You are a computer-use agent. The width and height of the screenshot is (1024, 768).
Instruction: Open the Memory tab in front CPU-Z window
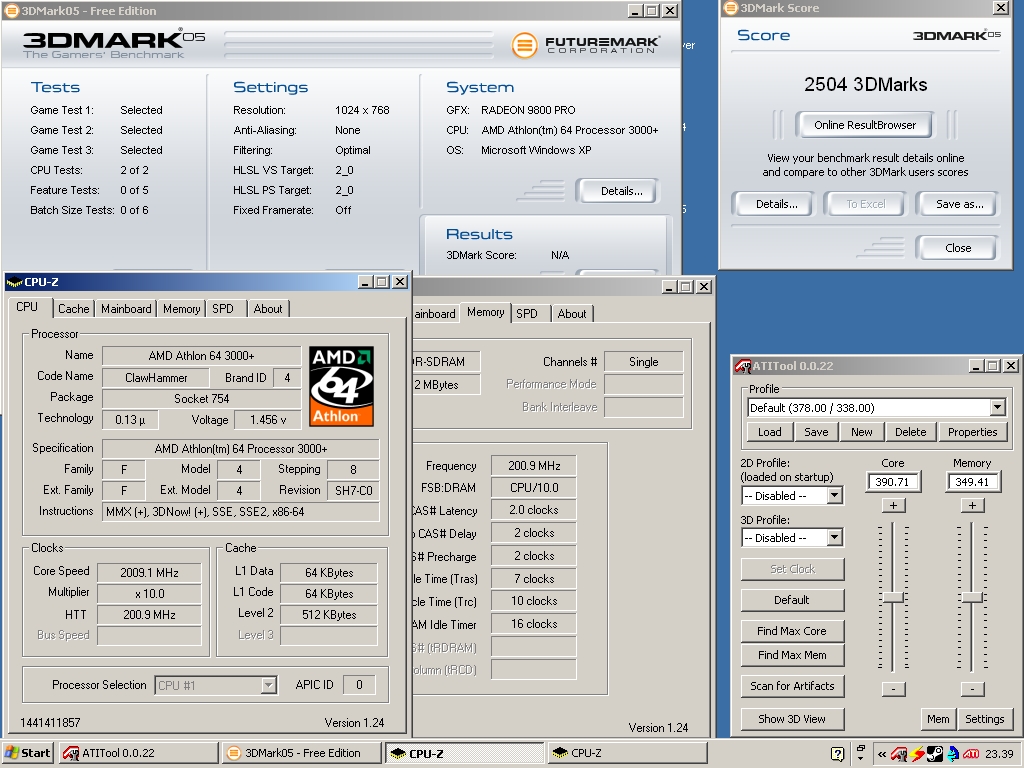click(182, 309)
